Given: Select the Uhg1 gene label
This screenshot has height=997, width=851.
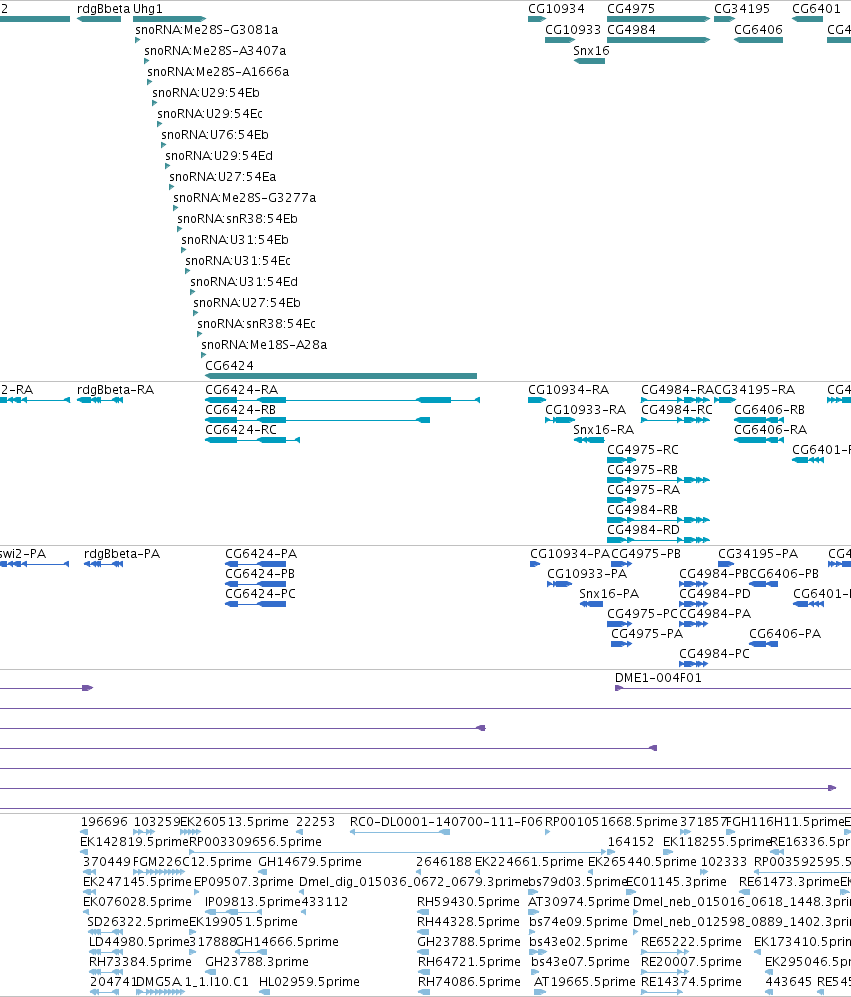Looking at the screenshot, I should (x=148, y=9).
